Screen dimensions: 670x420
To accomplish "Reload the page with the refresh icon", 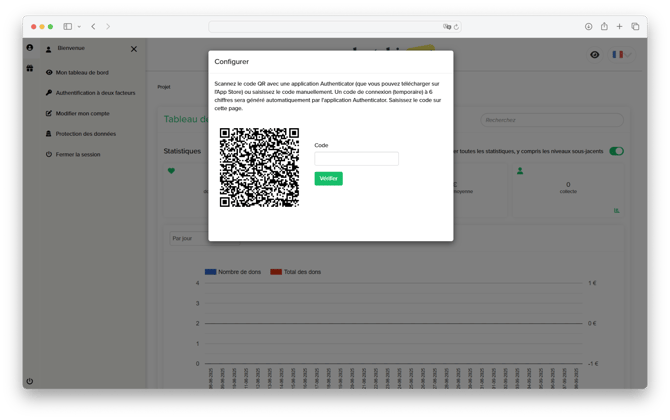I will (x=456, y=27).
